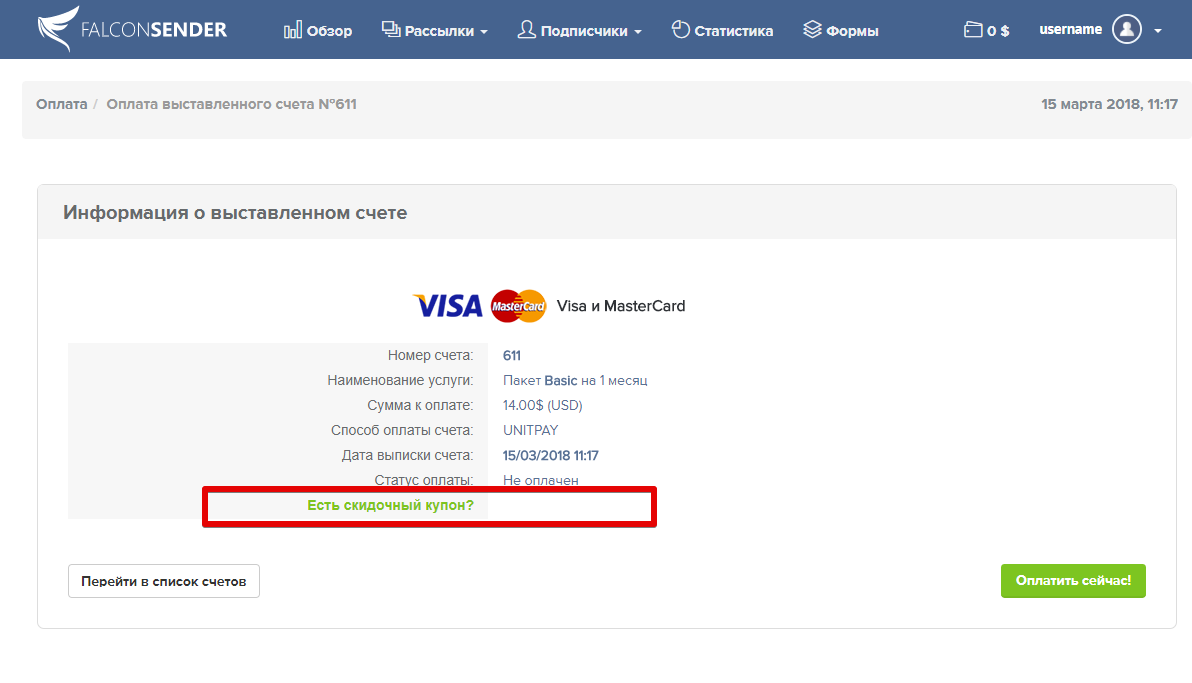Click the Visa и MasterCard label
The height and width of the screenshot is (683, 1192).
pos(620,306)
